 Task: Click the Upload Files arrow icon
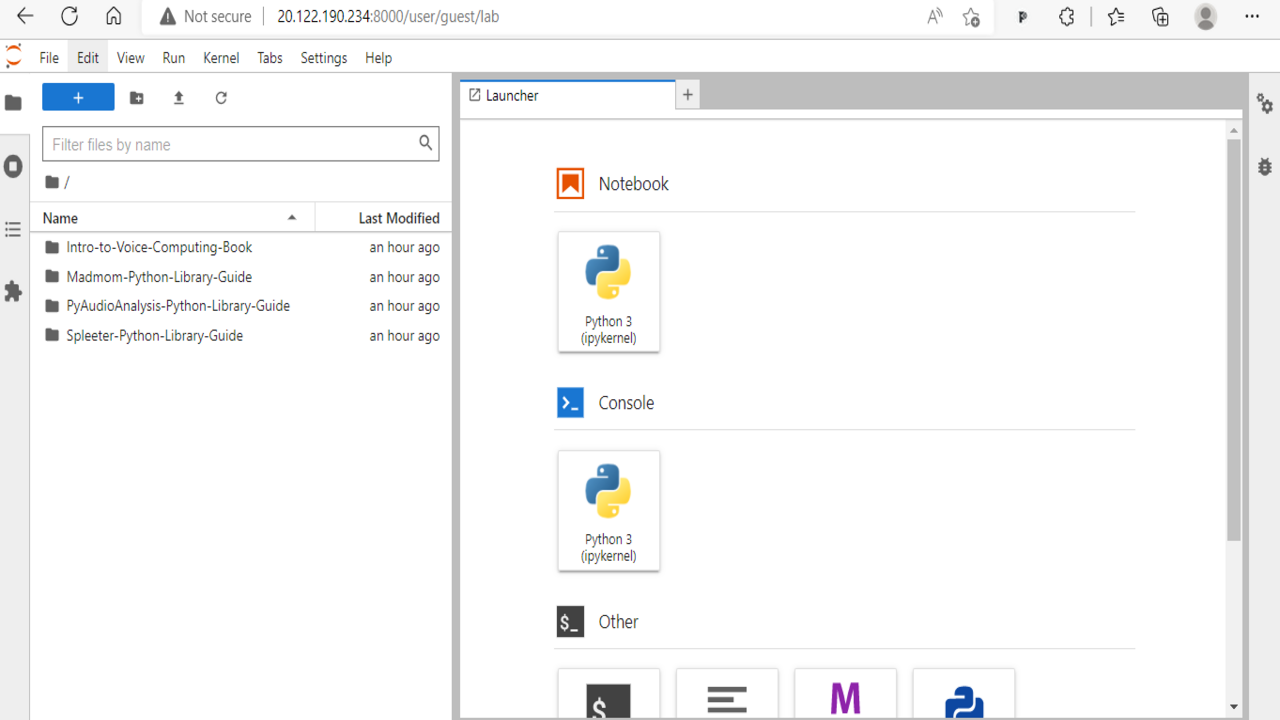[179, 98]
